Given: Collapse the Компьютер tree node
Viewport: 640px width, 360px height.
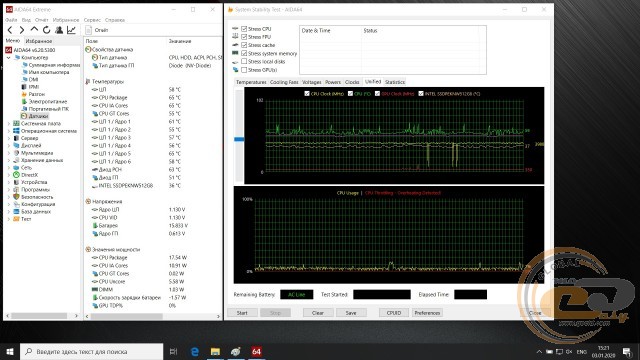Looking at the screenshot, I should click(x=9, y=58).
